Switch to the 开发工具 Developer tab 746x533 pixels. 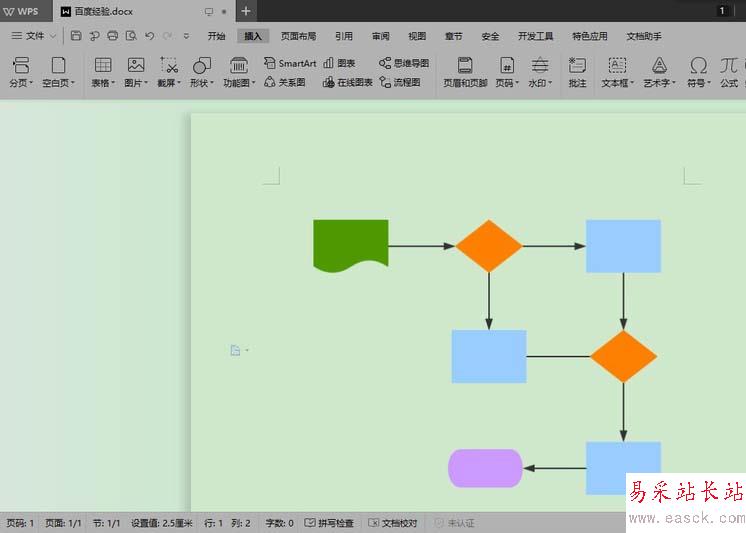click(535, 36)
